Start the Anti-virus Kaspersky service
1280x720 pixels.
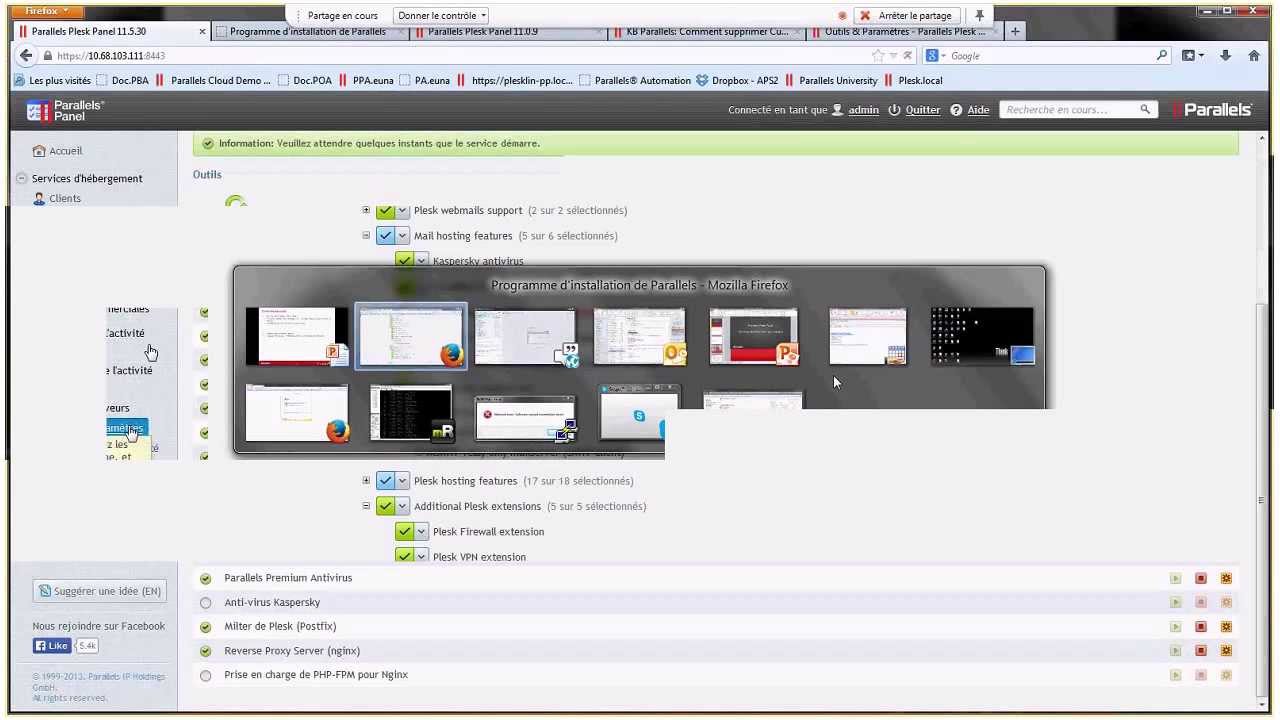(1175, 602)
